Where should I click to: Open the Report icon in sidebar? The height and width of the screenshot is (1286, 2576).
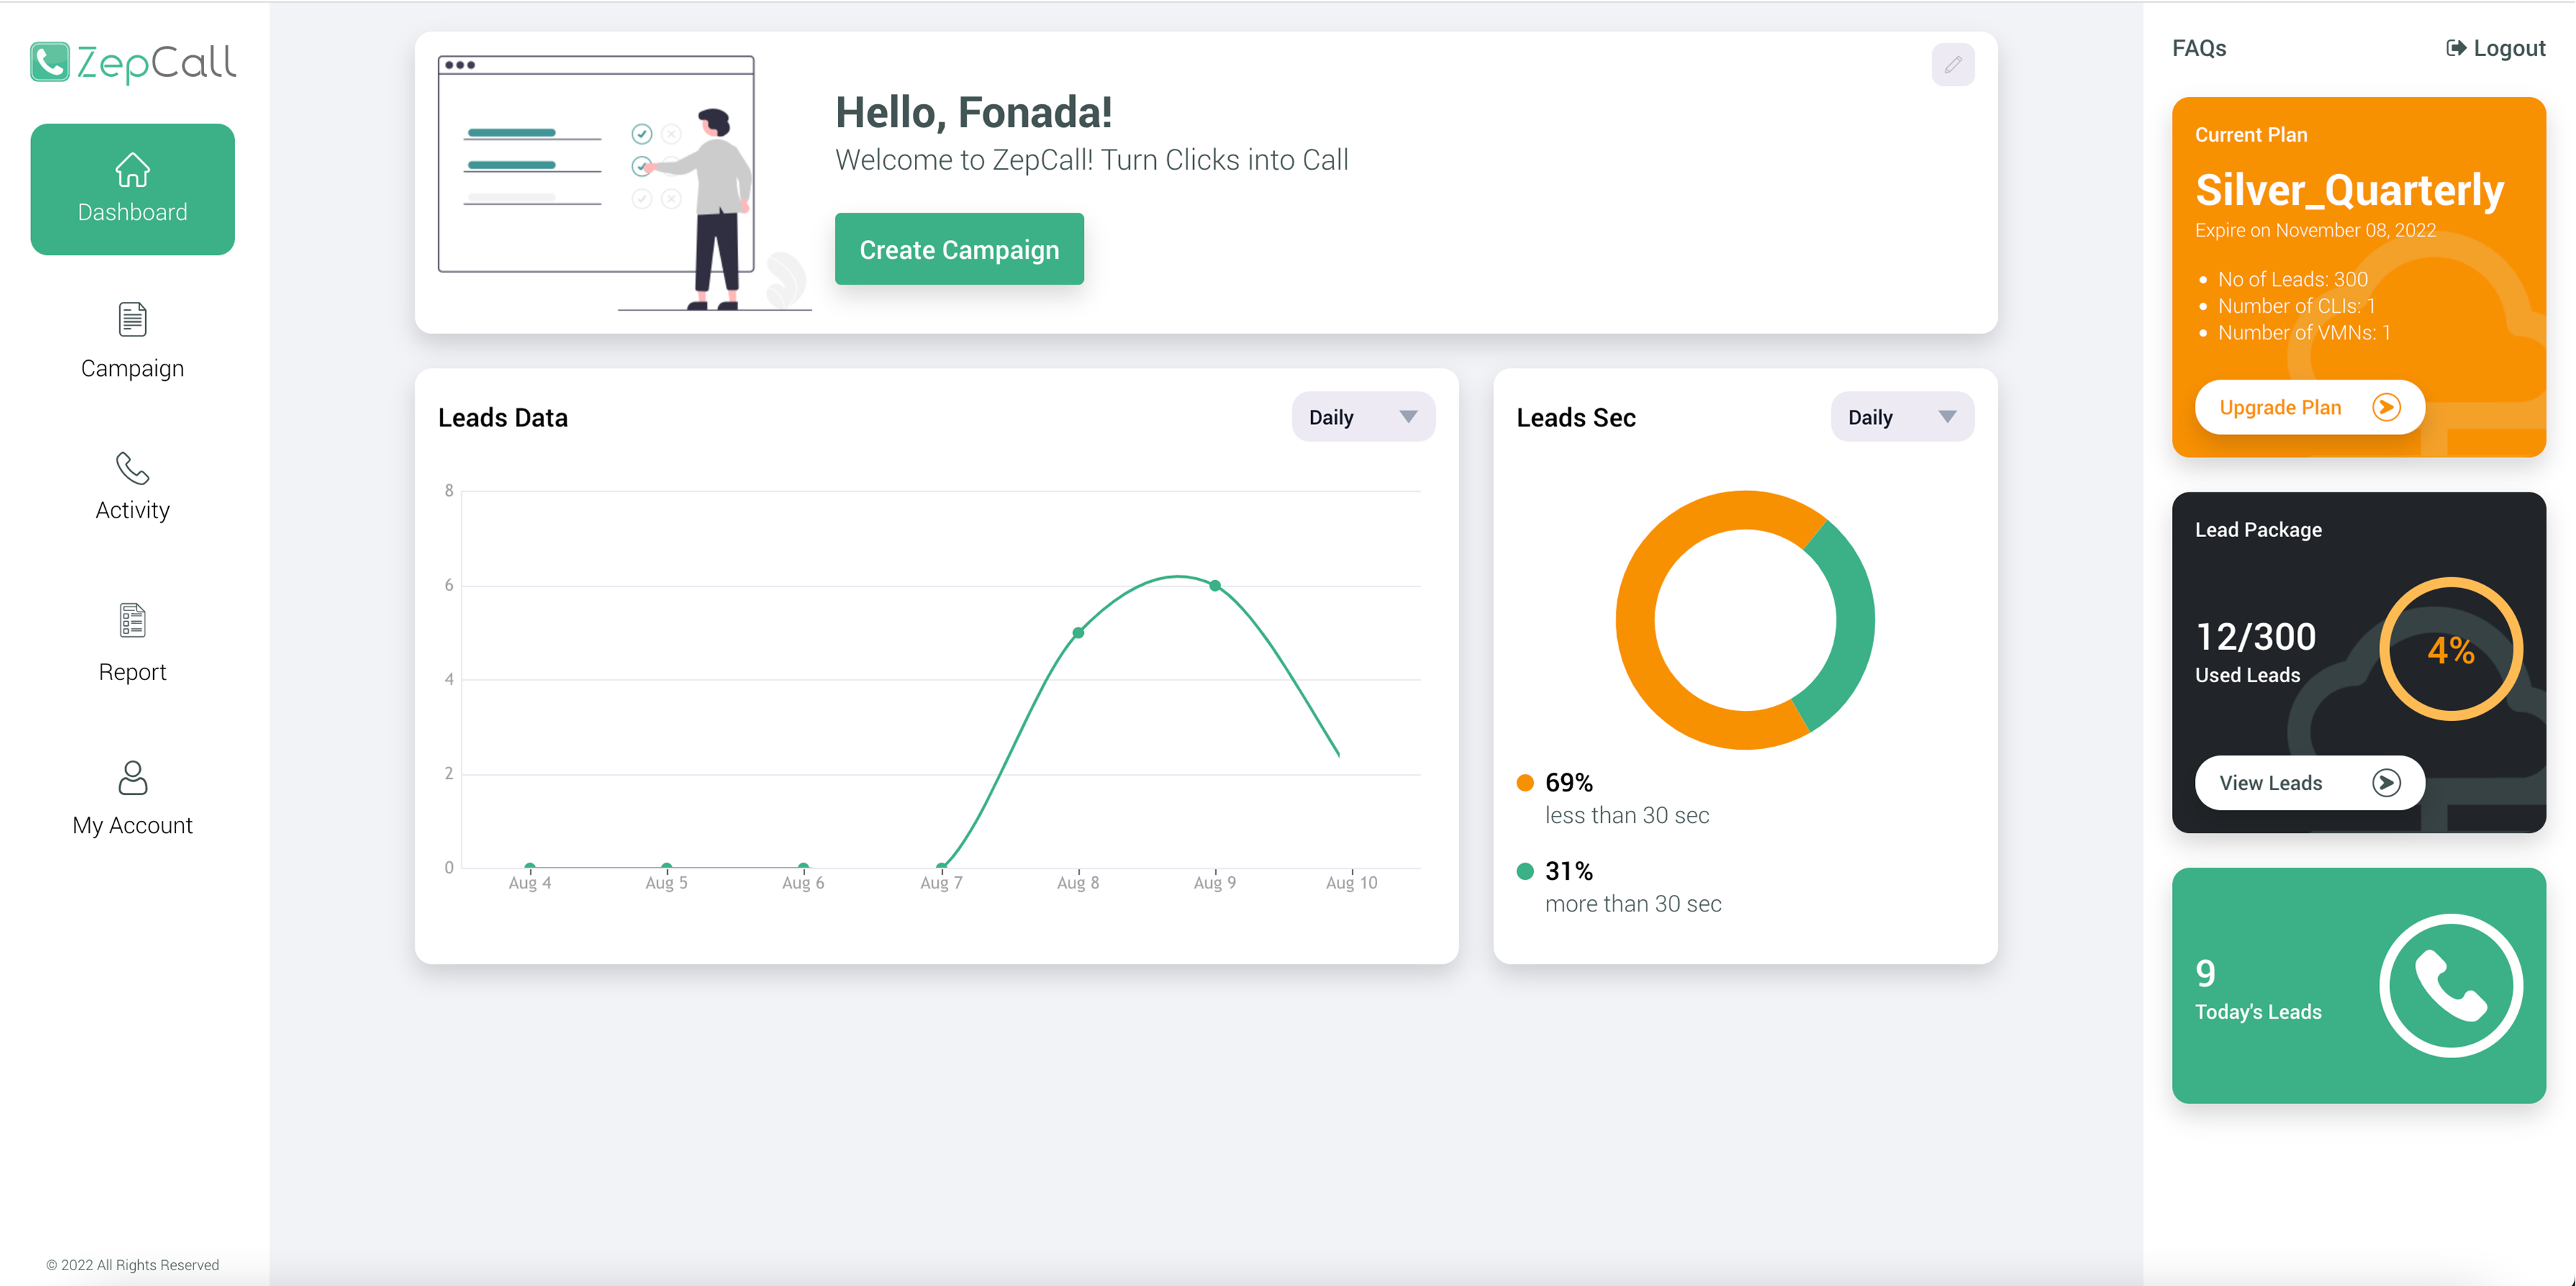point(132,620)
